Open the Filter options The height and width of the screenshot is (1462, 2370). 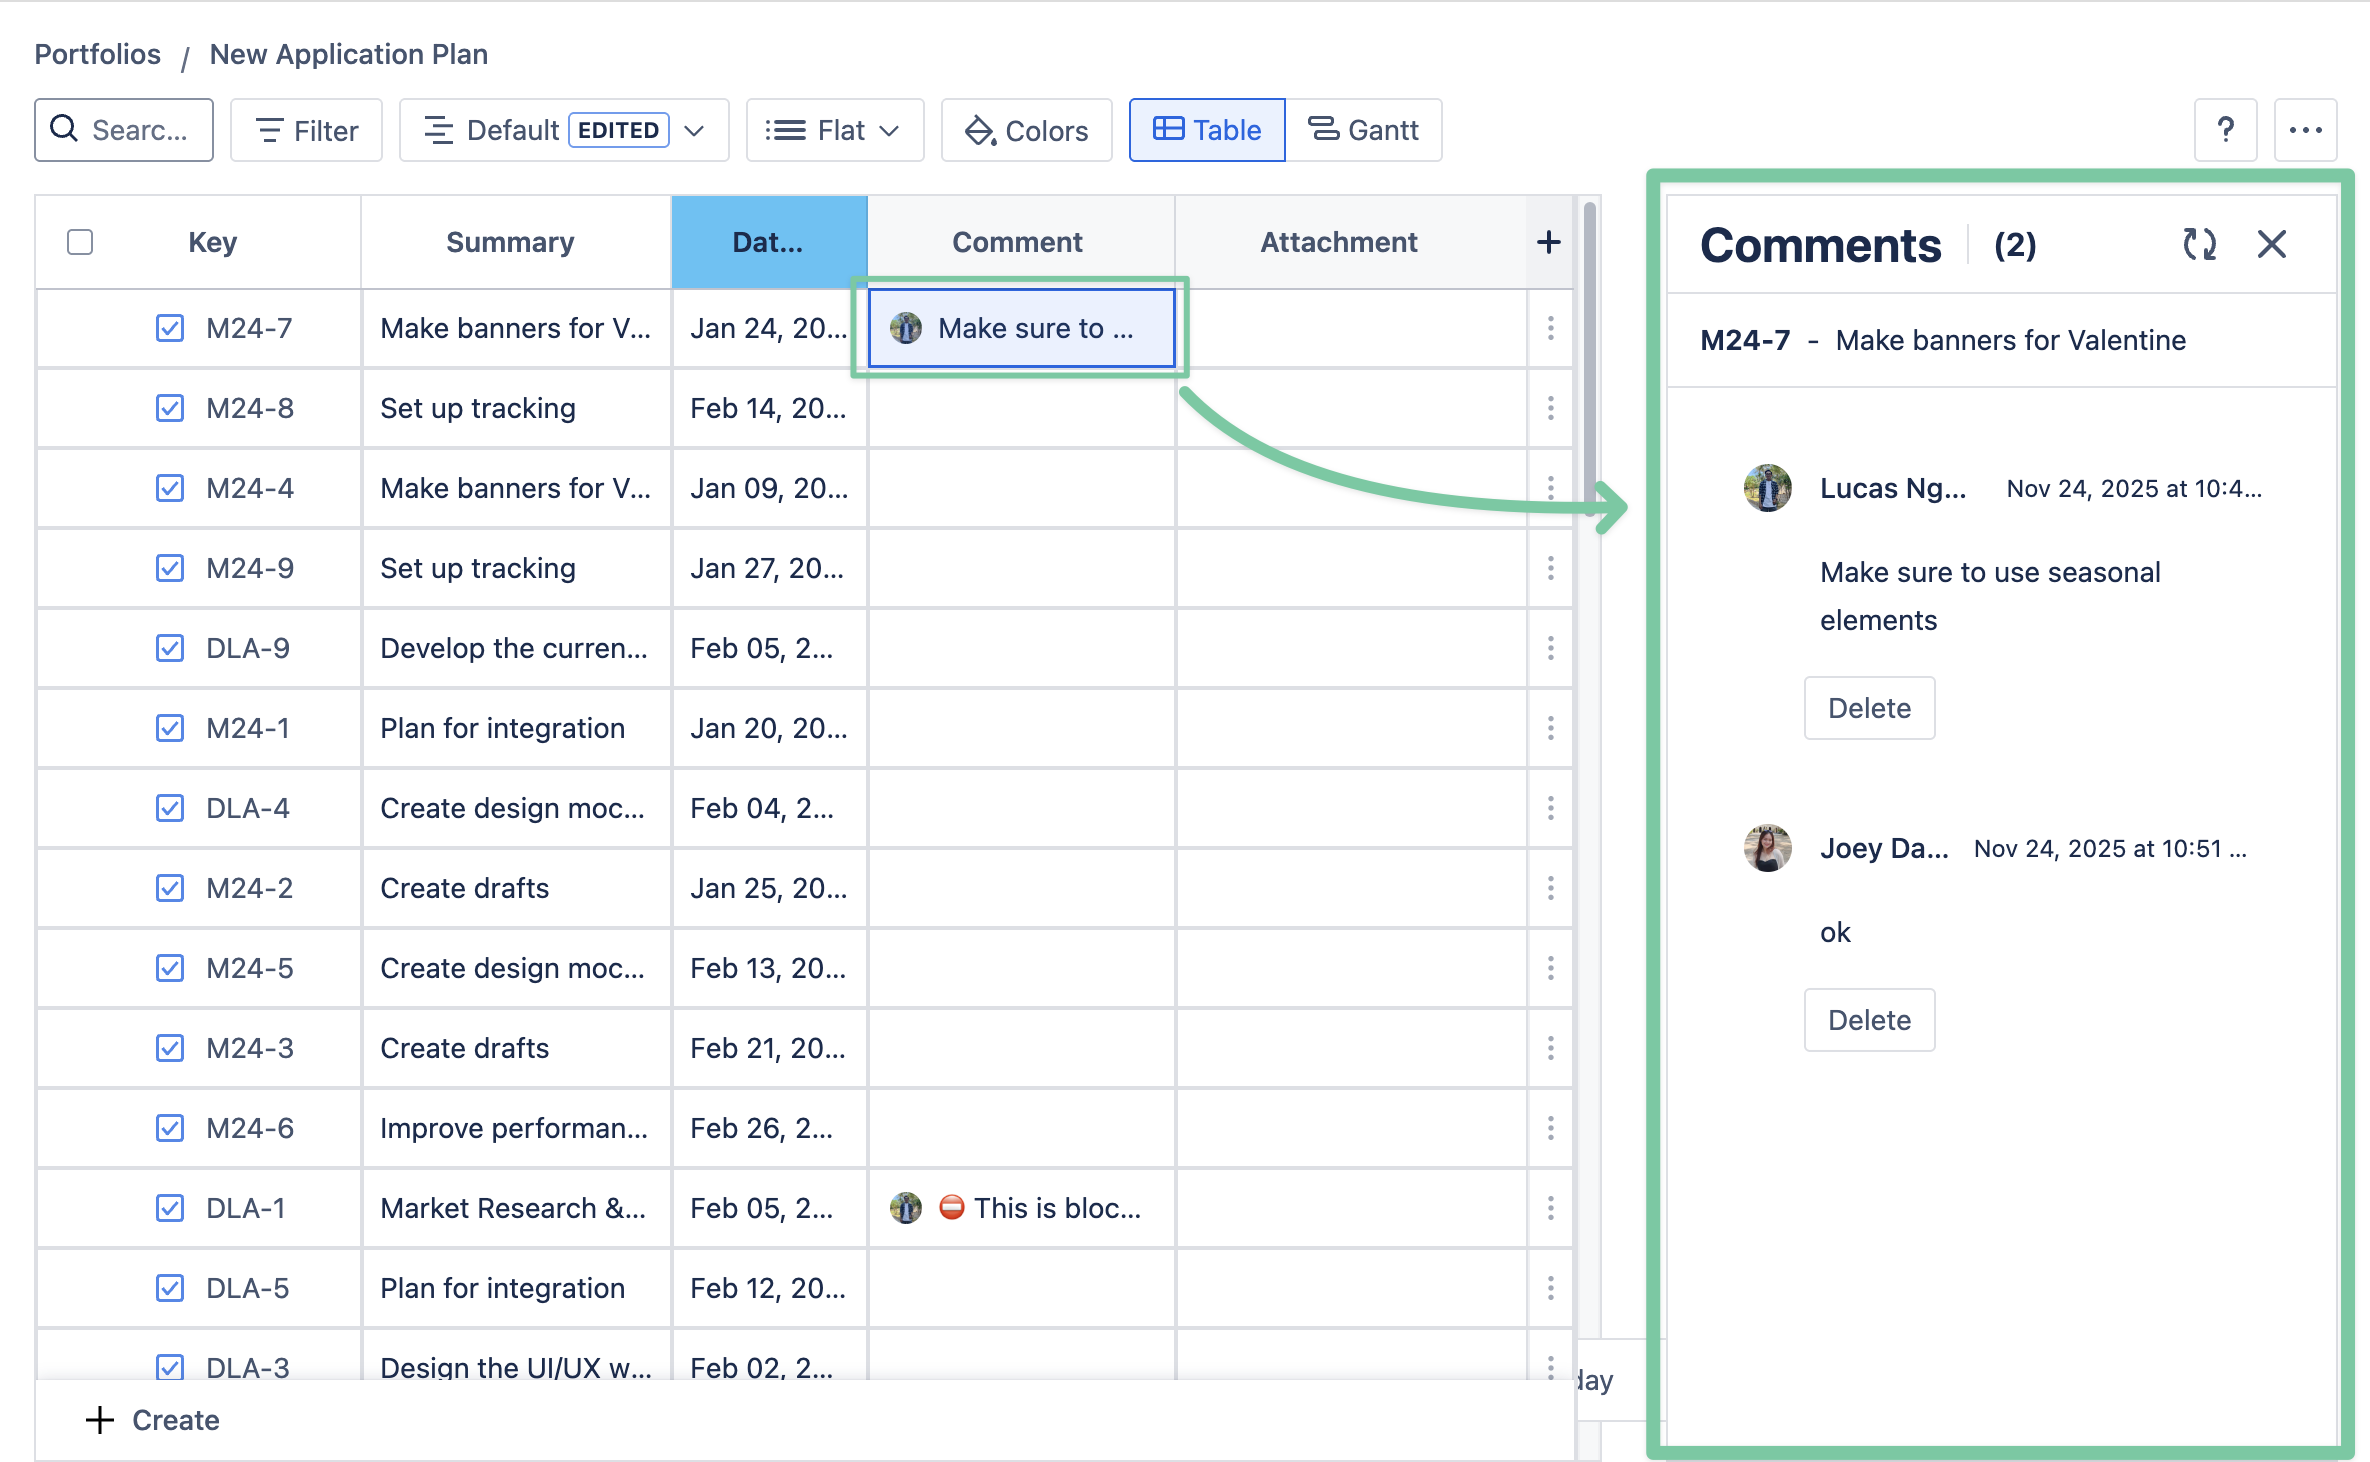pyautogui.click(x=306, y=130)
